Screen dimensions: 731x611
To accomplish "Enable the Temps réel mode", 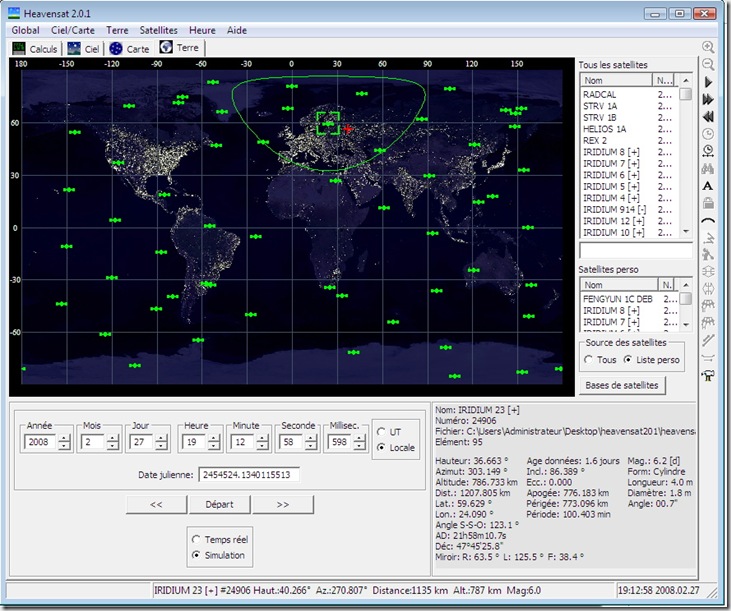I will pyautogui.click(x=196, y=539).
